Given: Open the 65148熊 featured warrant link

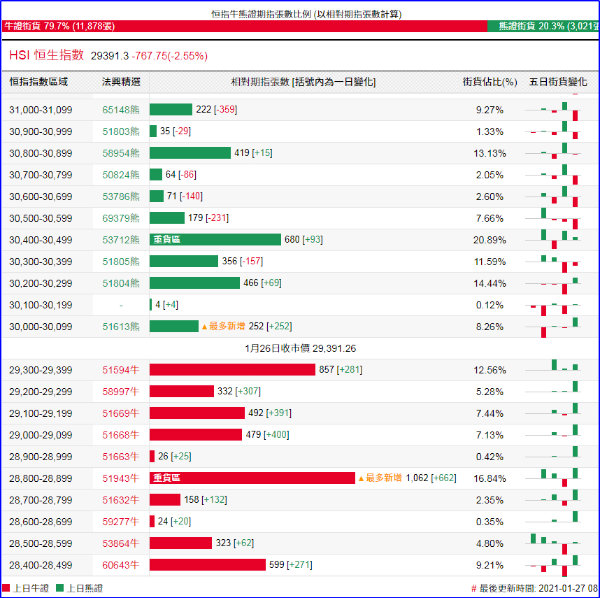Looking at the screenshot, I should pyautogui.click(x=121, y=110).
